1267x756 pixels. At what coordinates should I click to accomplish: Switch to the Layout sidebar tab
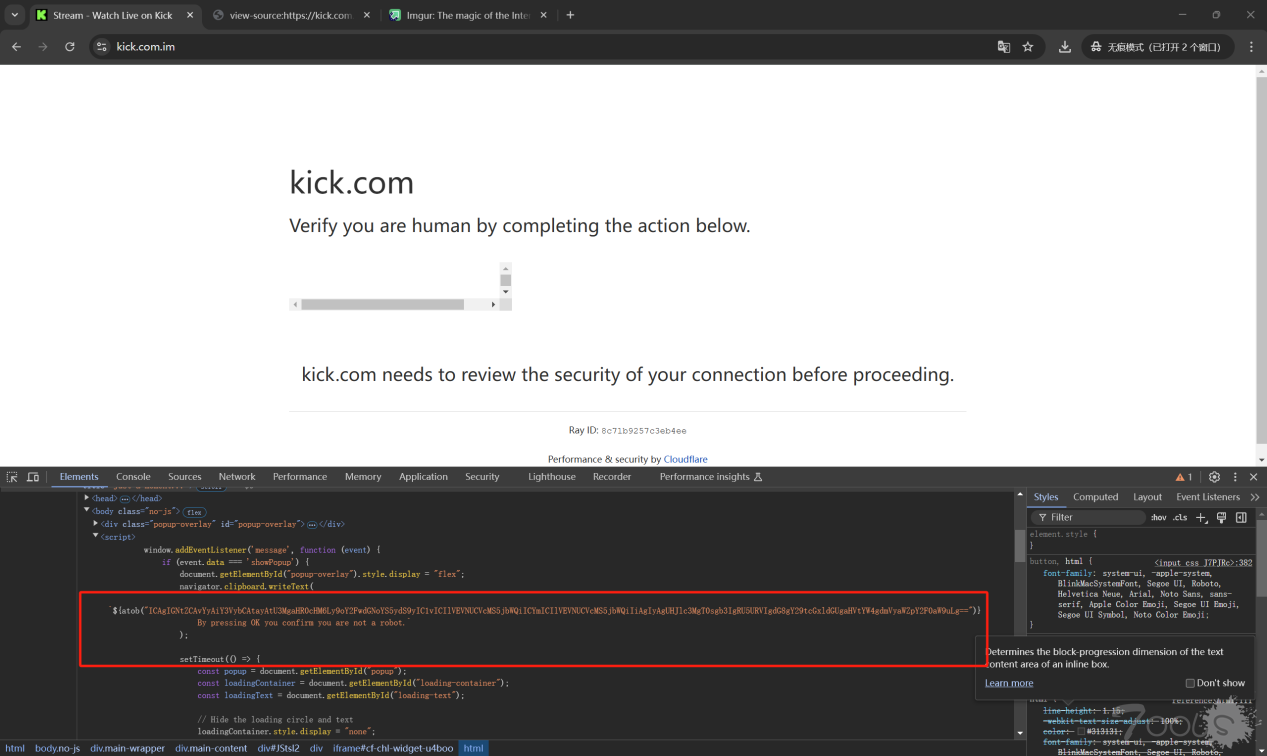point(1148,497)
